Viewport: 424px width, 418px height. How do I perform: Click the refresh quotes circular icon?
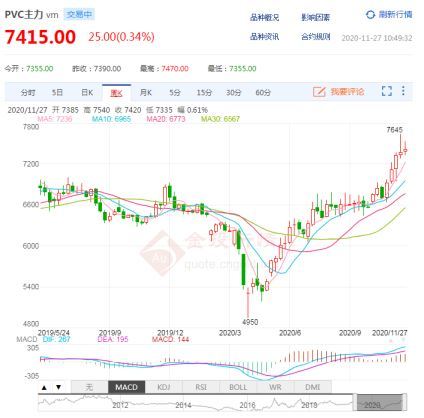370,15
